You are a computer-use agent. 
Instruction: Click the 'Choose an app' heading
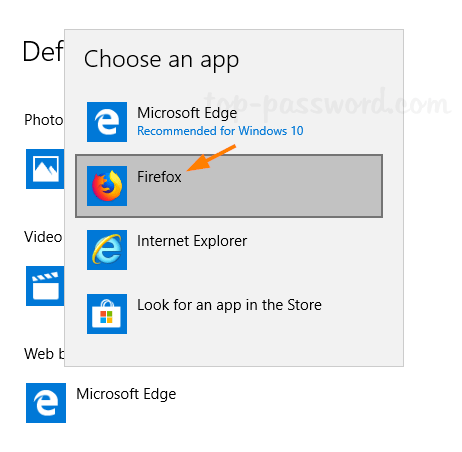tap(161, 59)
